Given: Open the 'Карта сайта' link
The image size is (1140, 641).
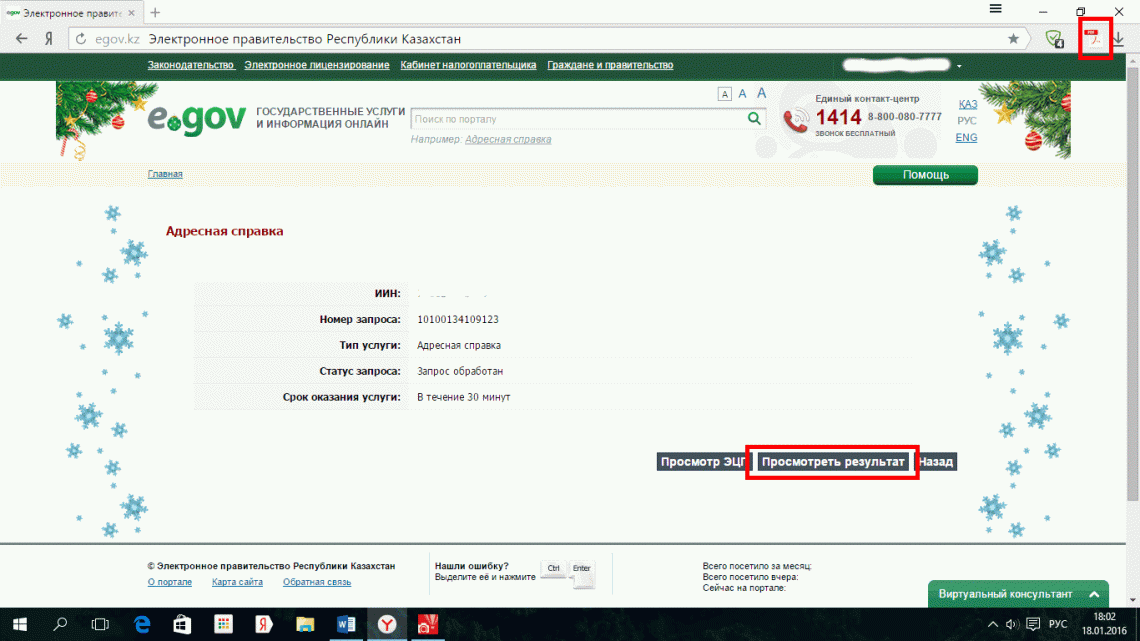Looking at the screenshot, I should click(237, 581).
